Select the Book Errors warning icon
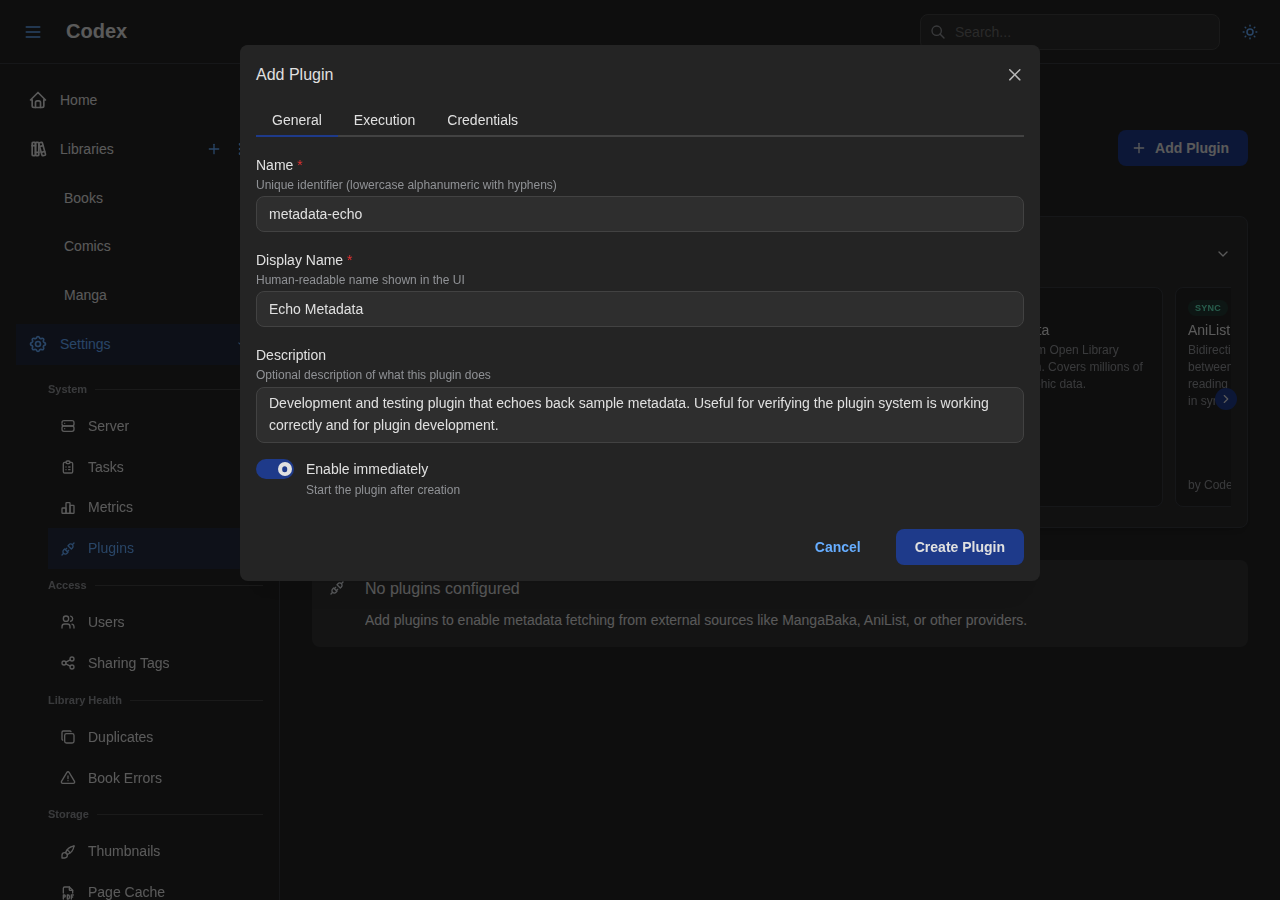 click(66, 777)
